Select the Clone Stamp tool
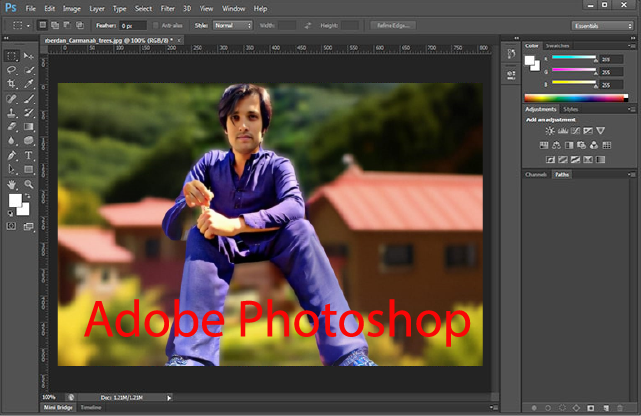This screenshot has width=641, height=416. [x=11, y=112]
